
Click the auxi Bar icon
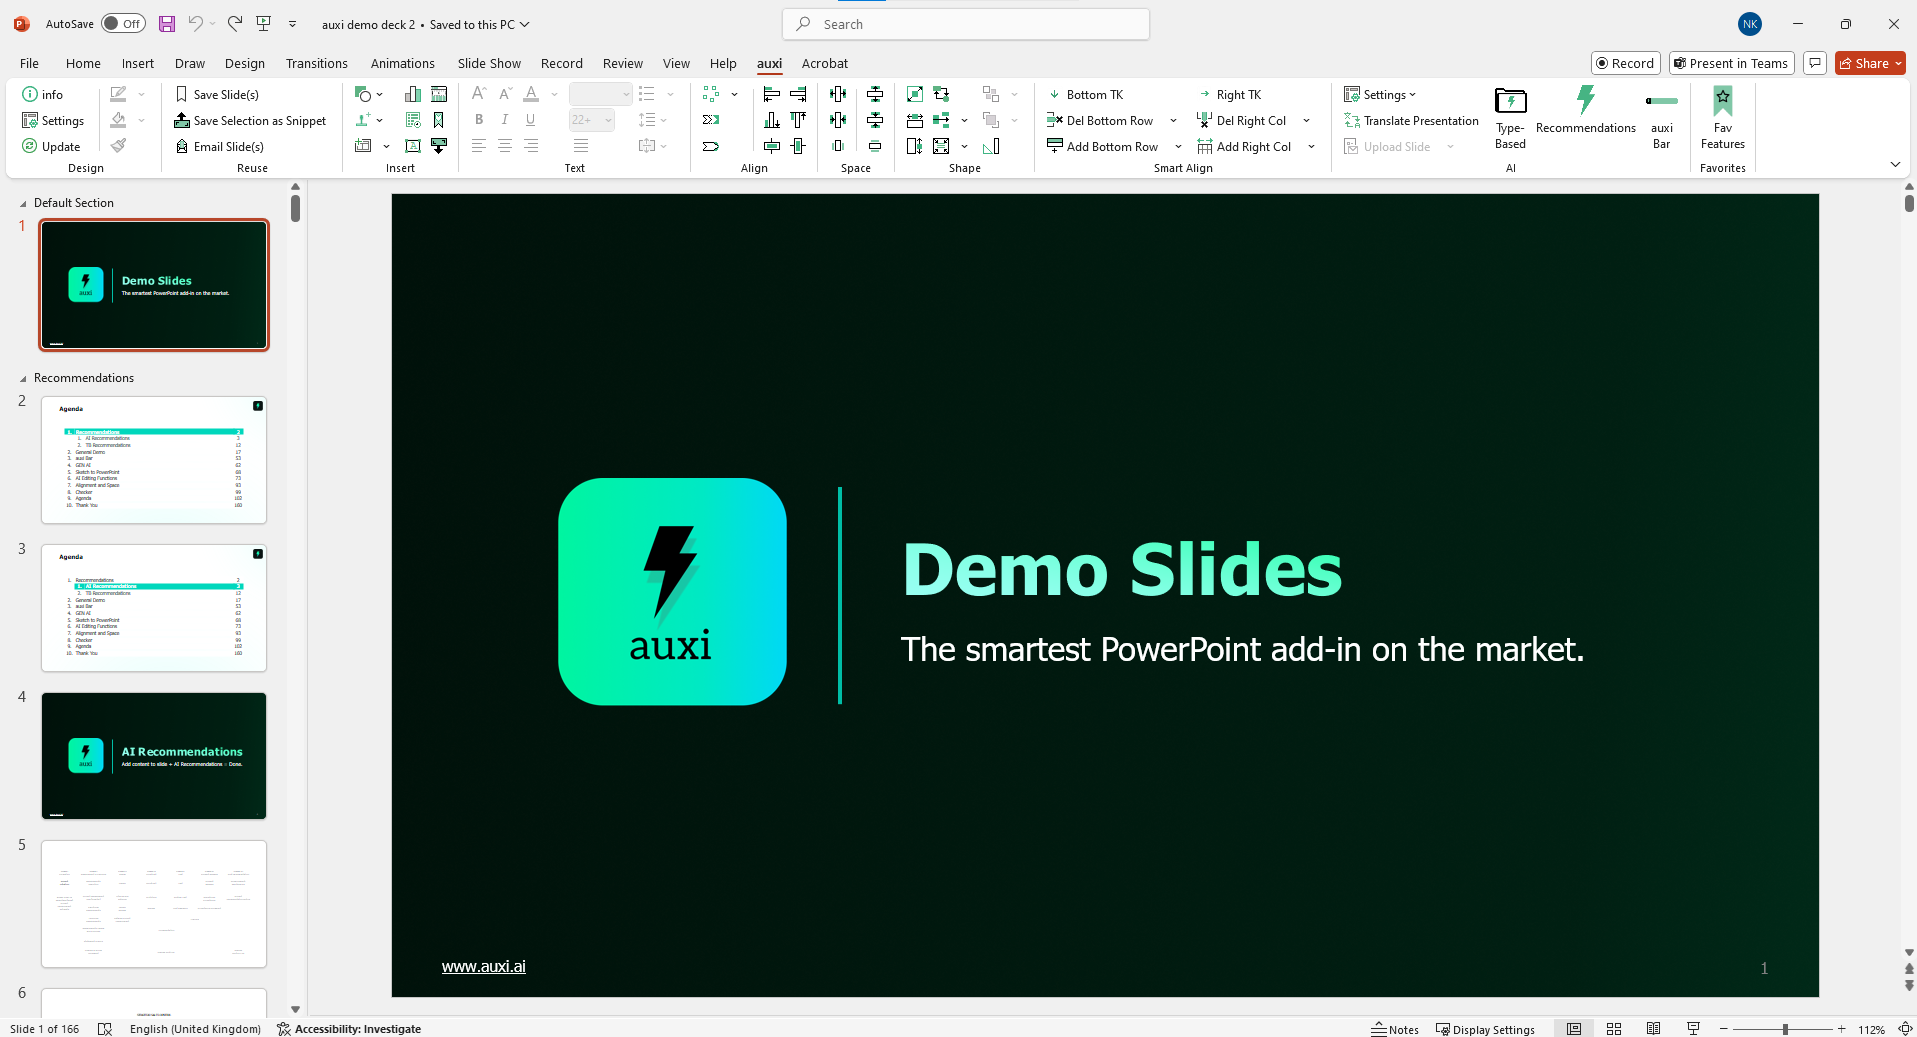coord(1661,101)
